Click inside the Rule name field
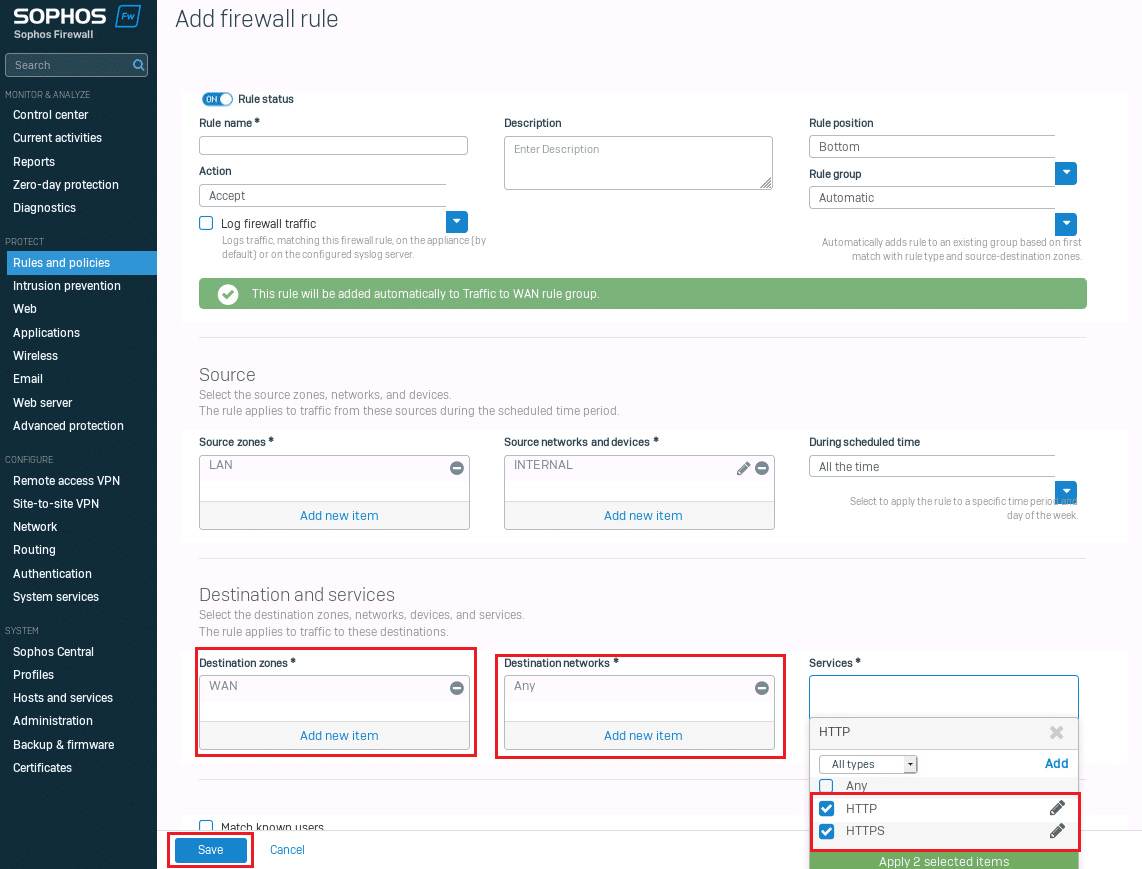The height and width of the screenshot is (869, 1142). (x=333, y=146)
